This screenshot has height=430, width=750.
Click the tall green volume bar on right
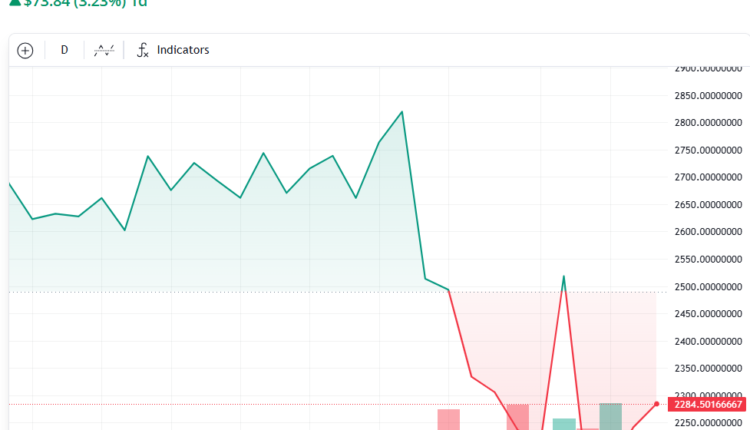pos(610,416)
